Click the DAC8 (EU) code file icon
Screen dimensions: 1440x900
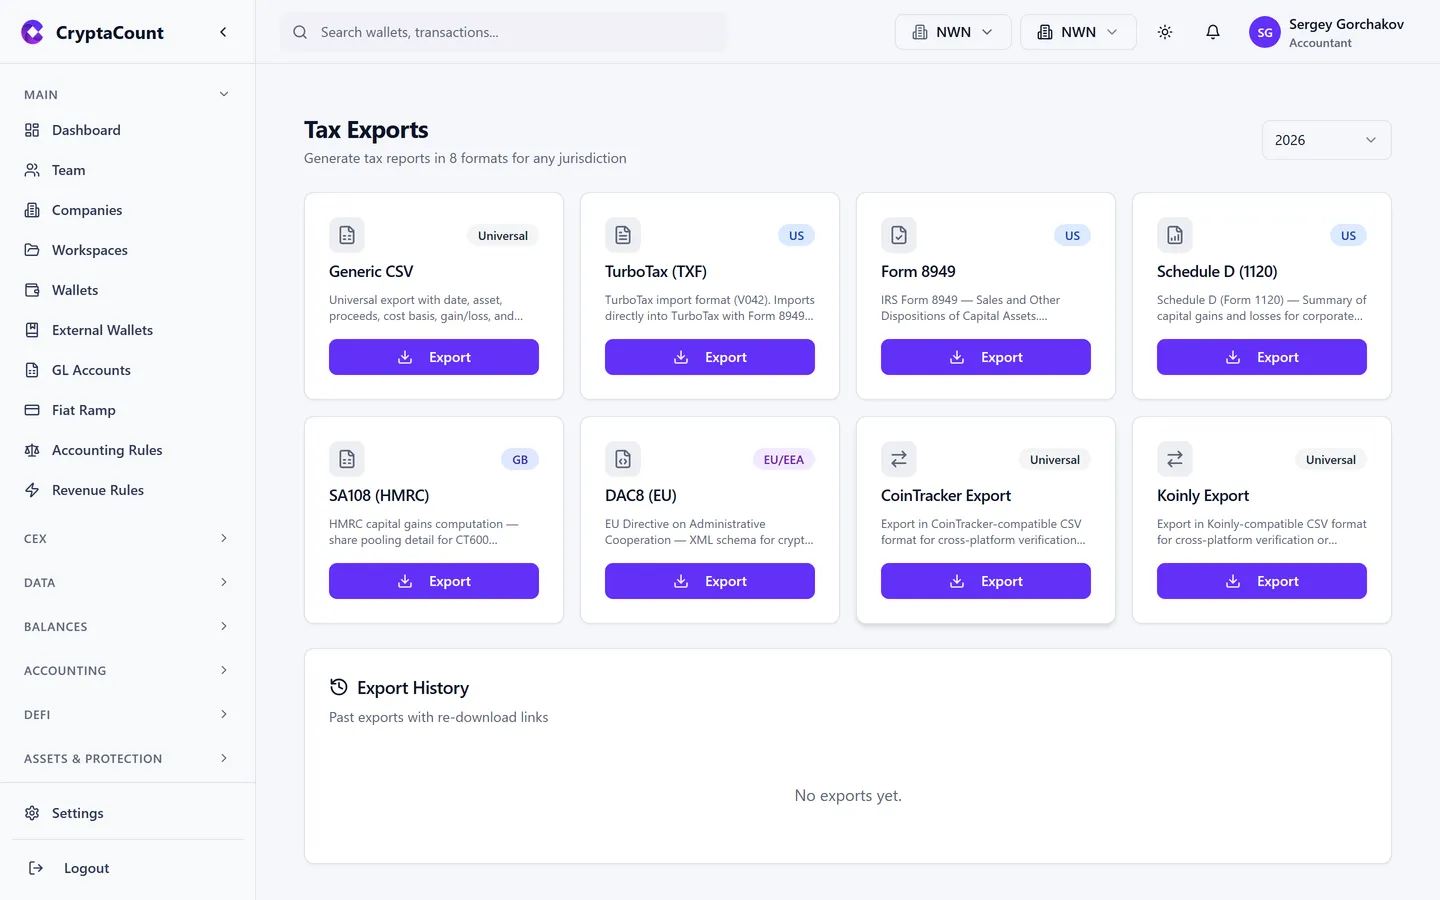[623, 459]
